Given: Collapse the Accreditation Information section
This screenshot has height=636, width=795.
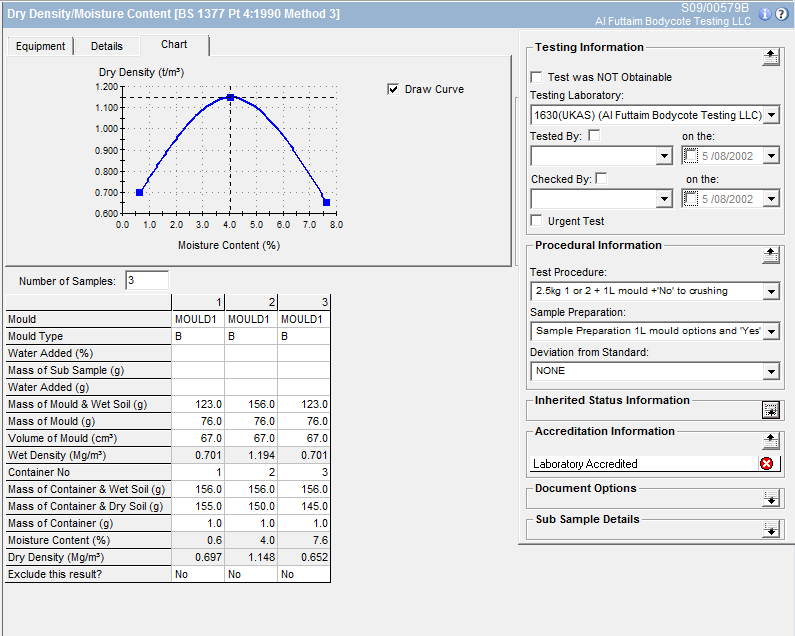Looking at the screenshot, I should 770,441.
